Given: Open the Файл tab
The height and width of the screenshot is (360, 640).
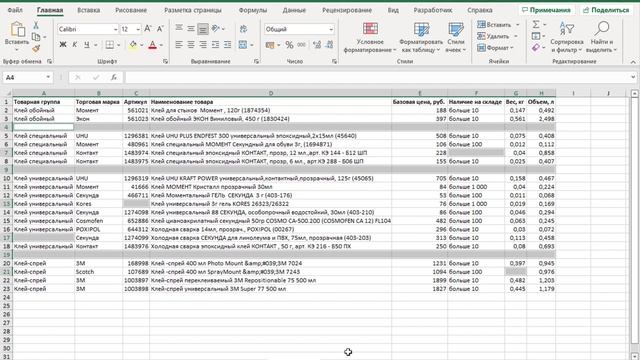Looking at the screenshot, I should (15, 10).
